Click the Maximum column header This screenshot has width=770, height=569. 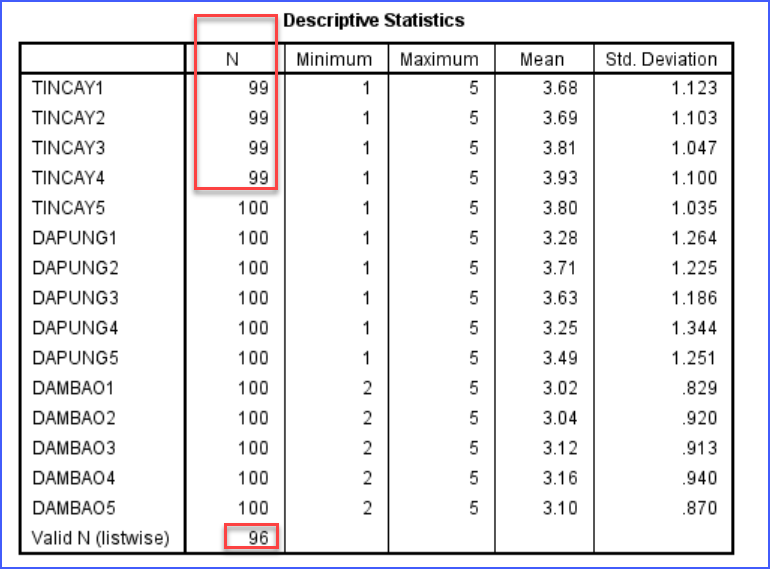tap(439, 59)
